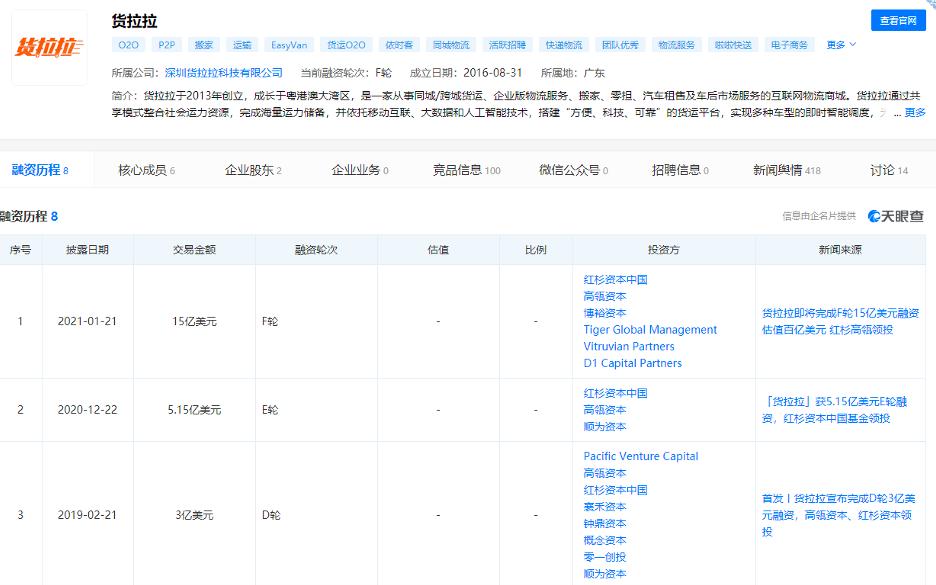The height and width of the screenshot is (585, 936).
Task: Open Tiger Global Management investor link
Action: point(650,330)
